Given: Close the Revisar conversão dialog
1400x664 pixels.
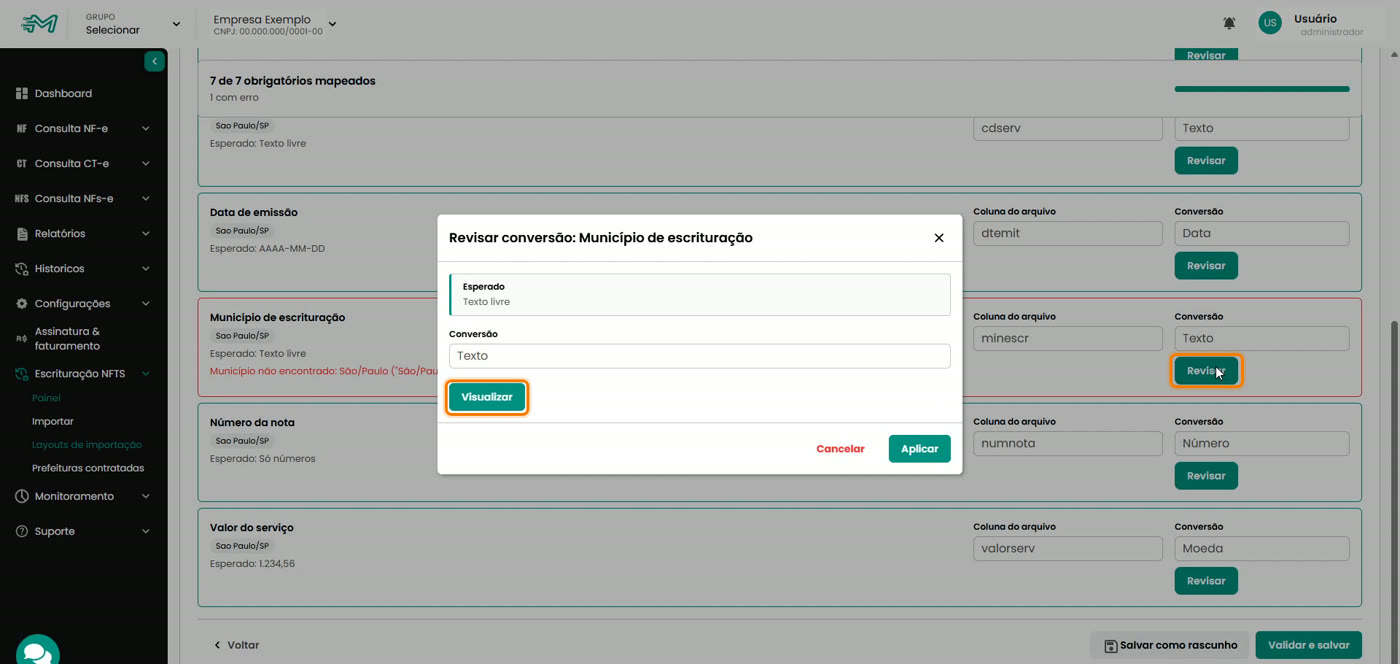Looking at the screenshot, I should point(939,238).
